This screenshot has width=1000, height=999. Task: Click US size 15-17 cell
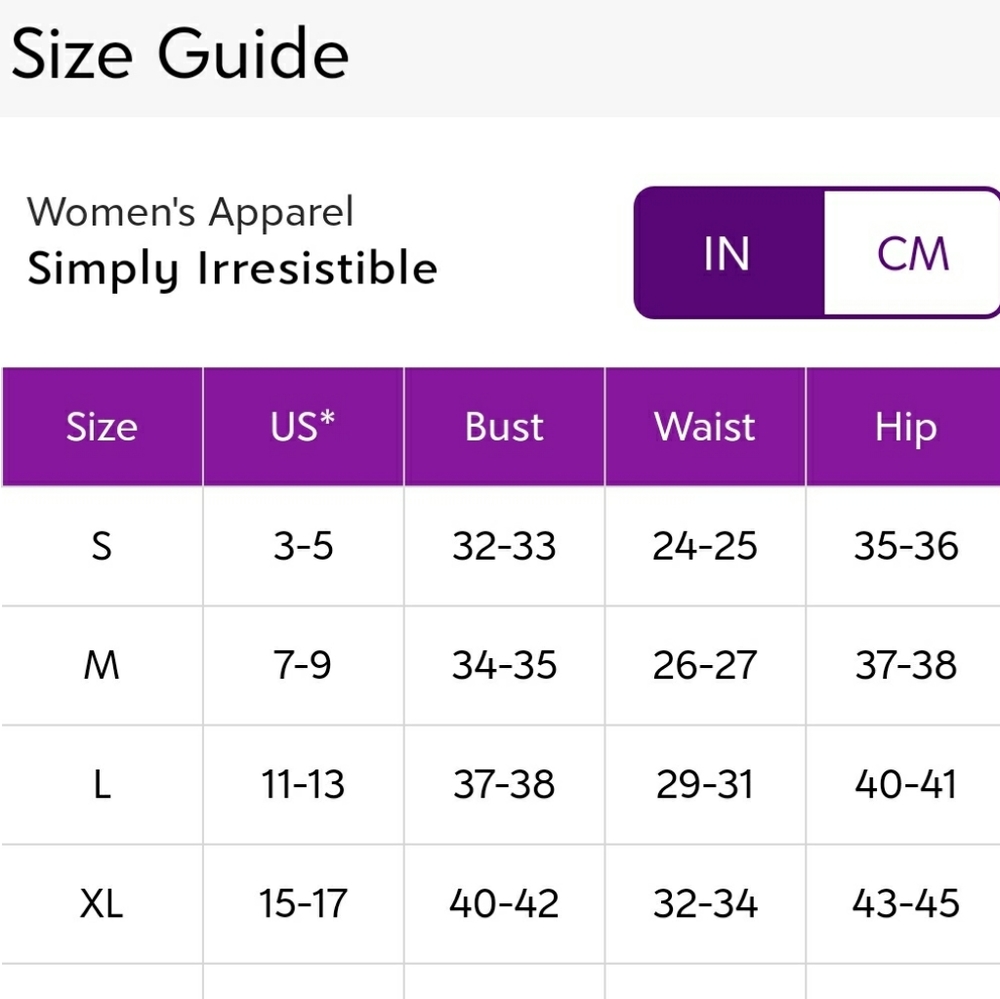[x=303, y=904]
